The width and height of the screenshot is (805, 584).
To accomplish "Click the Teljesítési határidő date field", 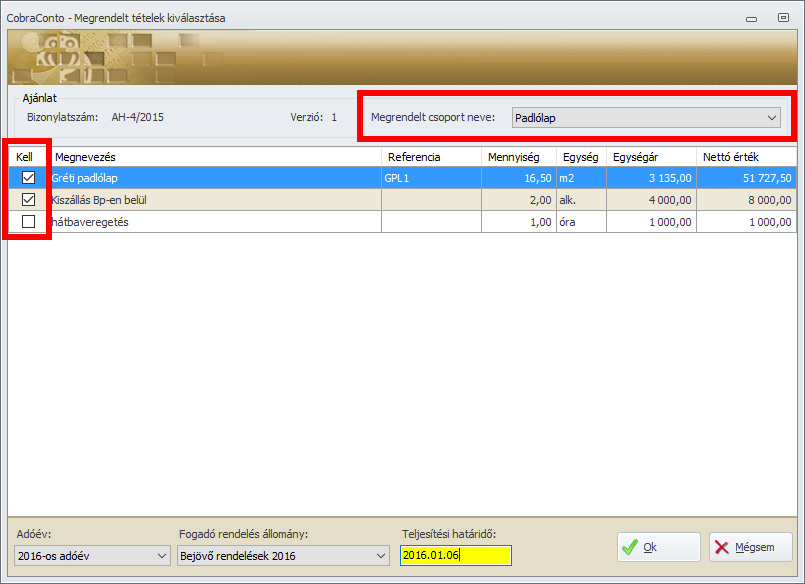I will pos(456,555).
